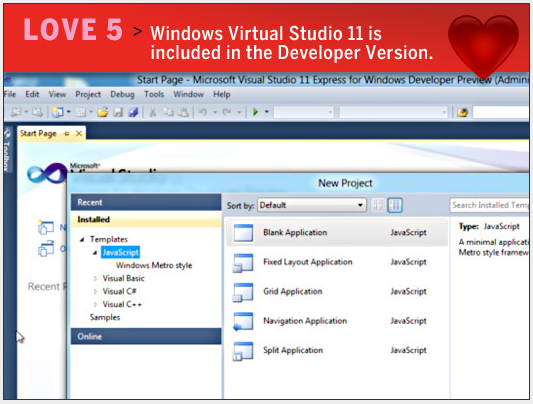Screen dimensions: 533x404
Task: Click the Open File folder icon
Action: (103, 112)
